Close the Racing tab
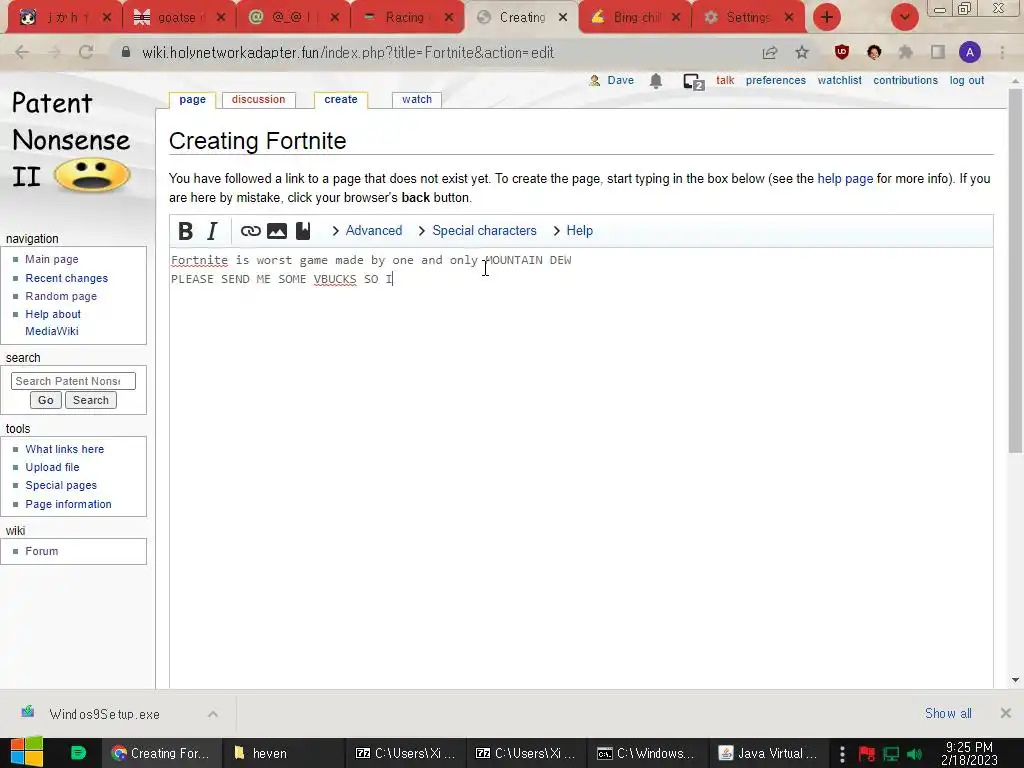 pyautogui.click(x=449, y=18)
